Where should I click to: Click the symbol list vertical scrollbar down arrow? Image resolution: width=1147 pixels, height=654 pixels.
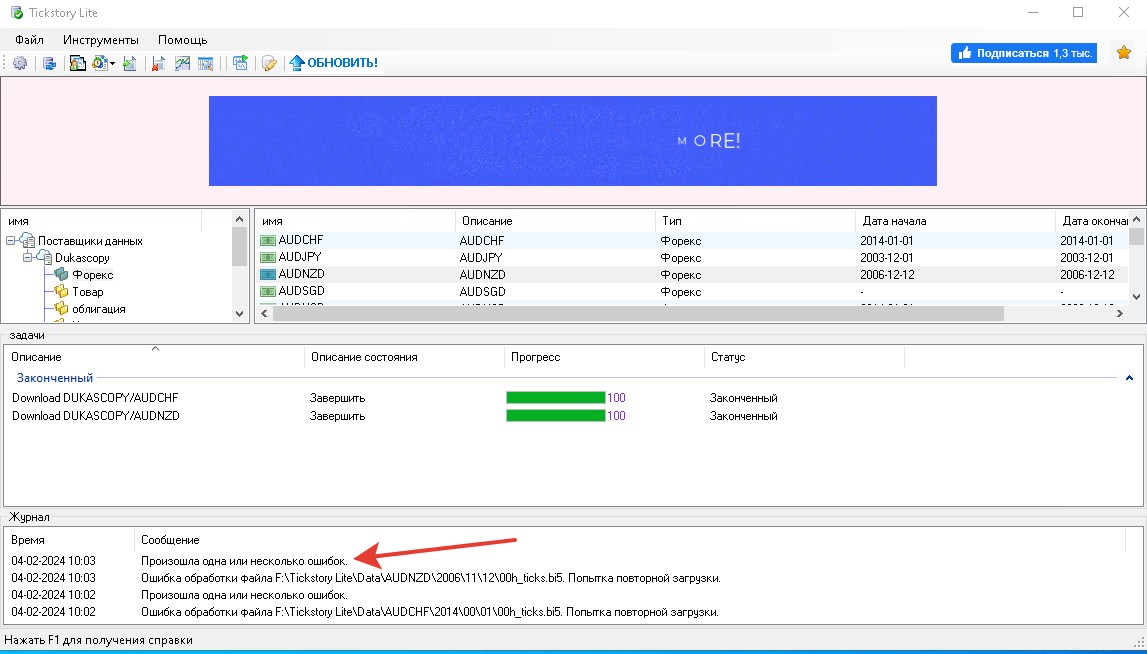[1136, 296]
